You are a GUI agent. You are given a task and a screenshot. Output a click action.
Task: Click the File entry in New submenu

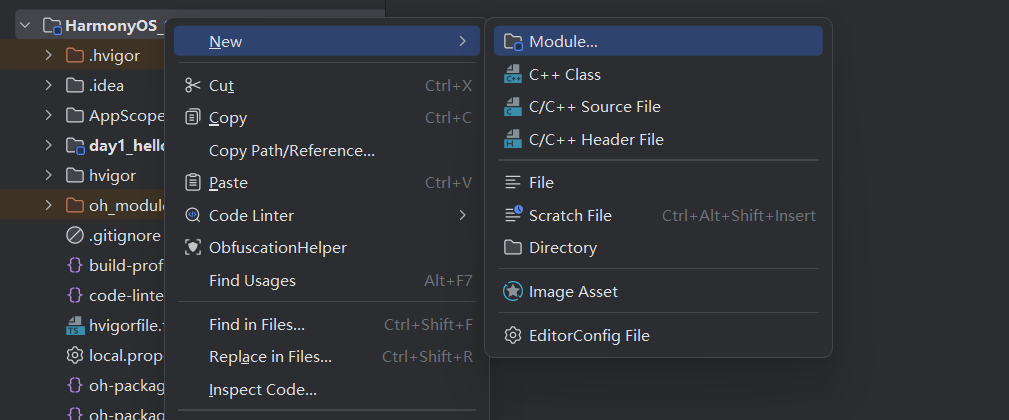pos(658,183)
